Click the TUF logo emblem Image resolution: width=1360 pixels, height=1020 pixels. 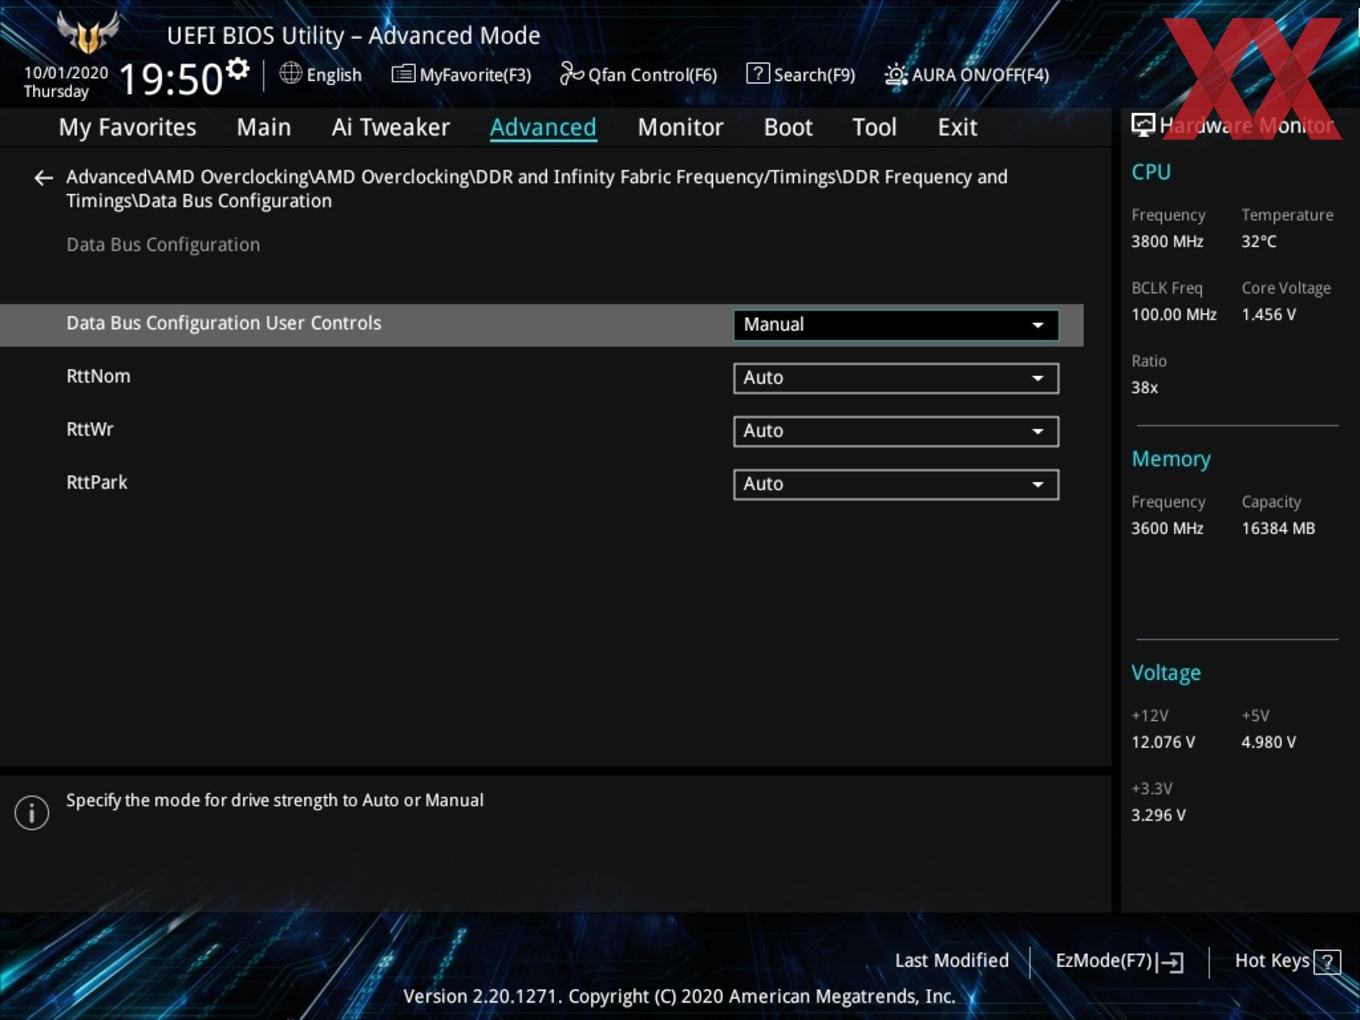(x=87, y=32)
